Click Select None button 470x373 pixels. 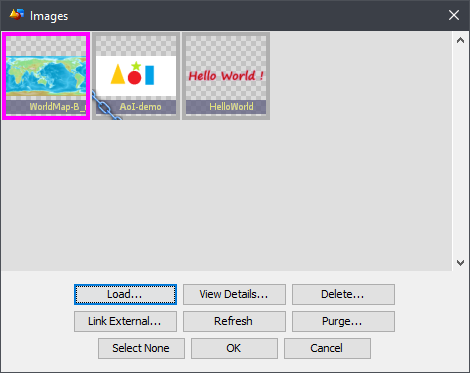(x=141, y=348)
